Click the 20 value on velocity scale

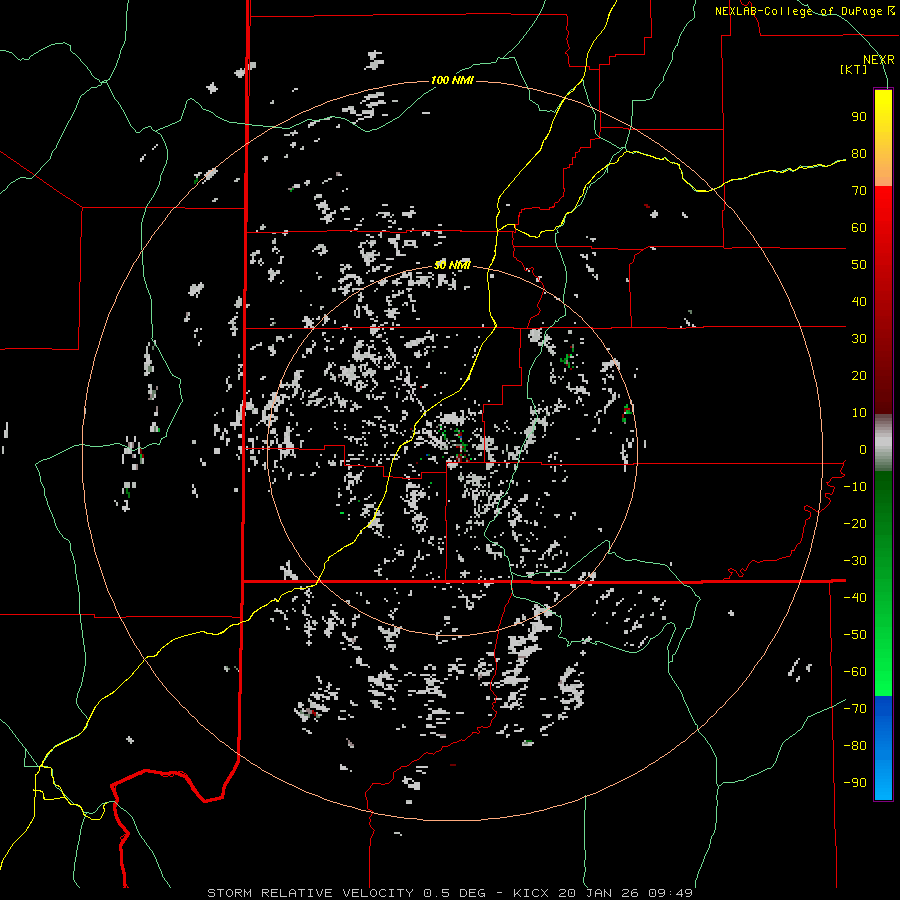coord(859,376)
